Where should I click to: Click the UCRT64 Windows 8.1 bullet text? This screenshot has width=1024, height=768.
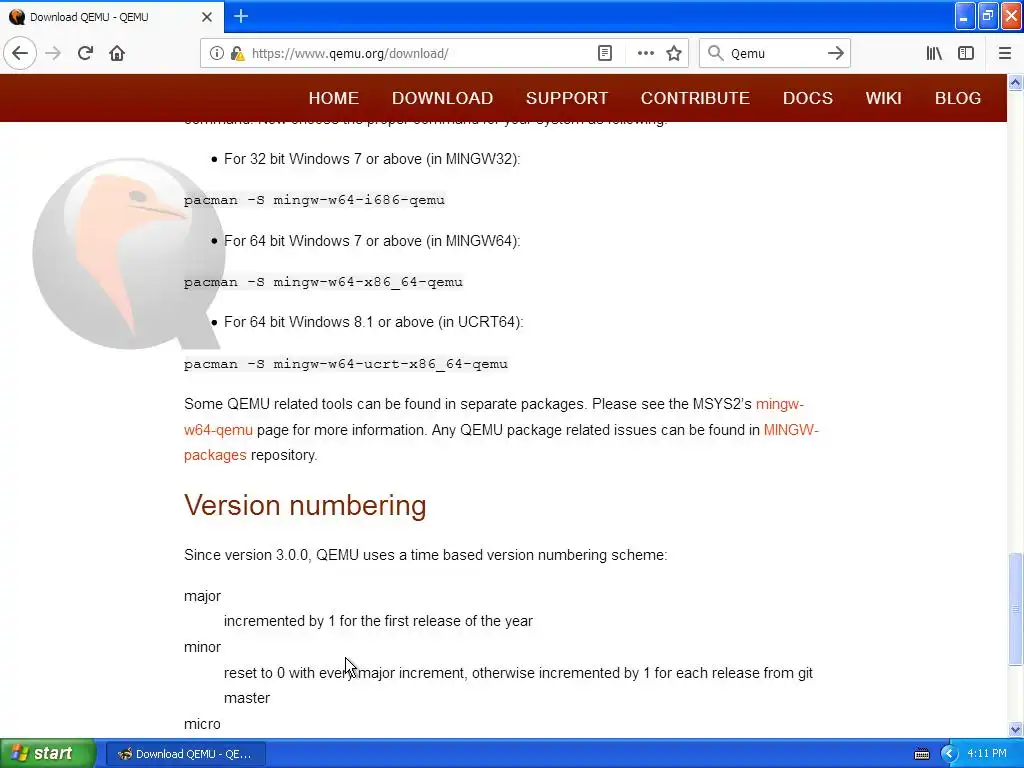(374, 322)
